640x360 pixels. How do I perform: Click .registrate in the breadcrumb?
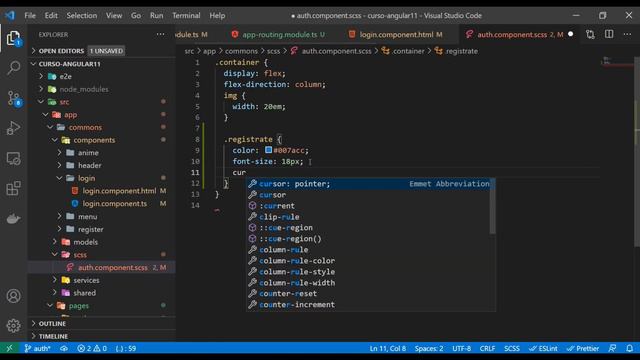(x=457, y=51)
